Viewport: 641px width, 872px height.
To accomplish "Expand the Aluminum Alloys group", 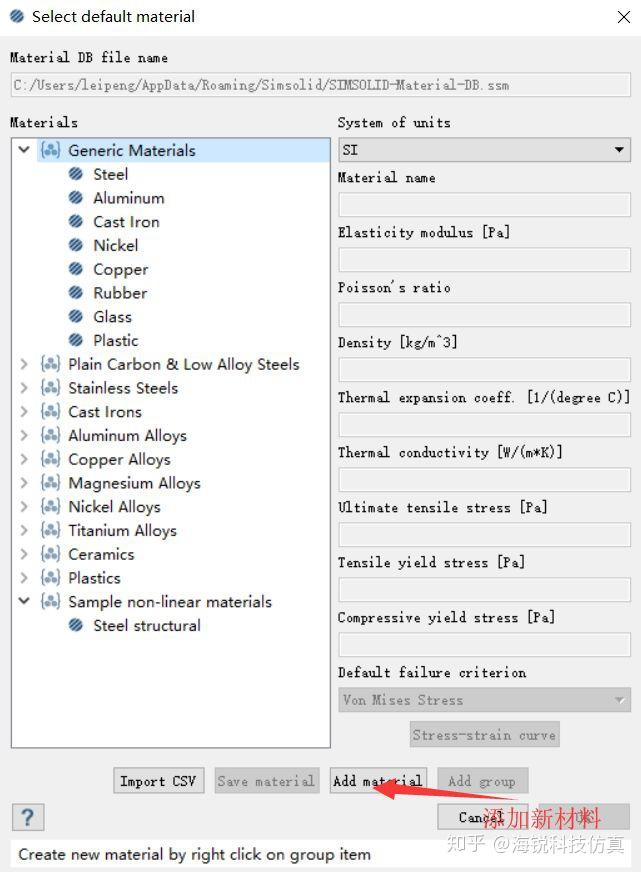I will coord(24,436).
